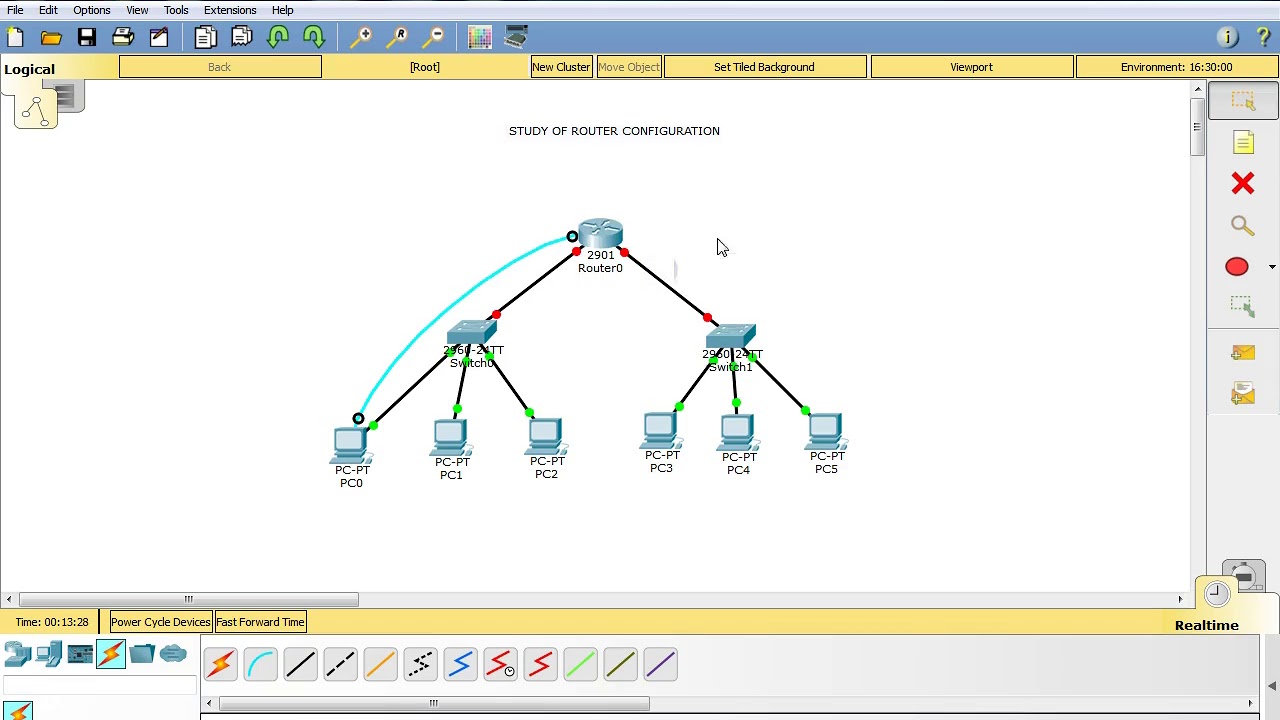This screenshot has width=1280, height=720.
Task: Print the workspace using printer icon
Action: 123,37
